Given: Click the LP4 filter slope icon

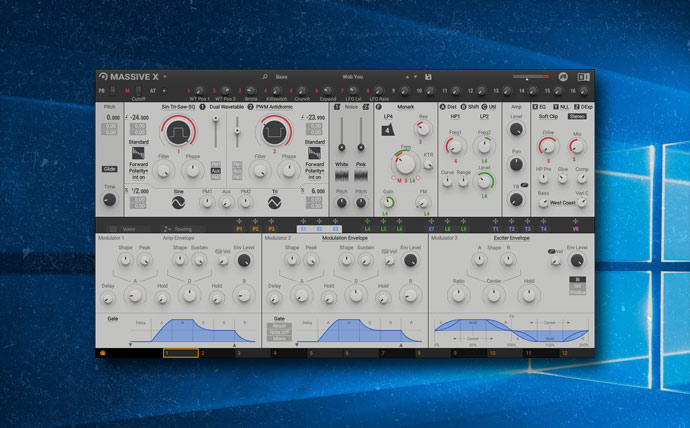Looking at the screenshot, I should 388,130.
